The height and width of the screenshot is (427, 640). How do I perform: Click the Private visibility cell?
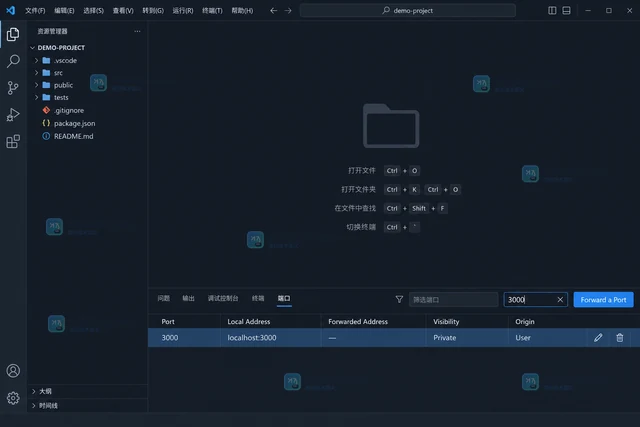coord(444,338)
